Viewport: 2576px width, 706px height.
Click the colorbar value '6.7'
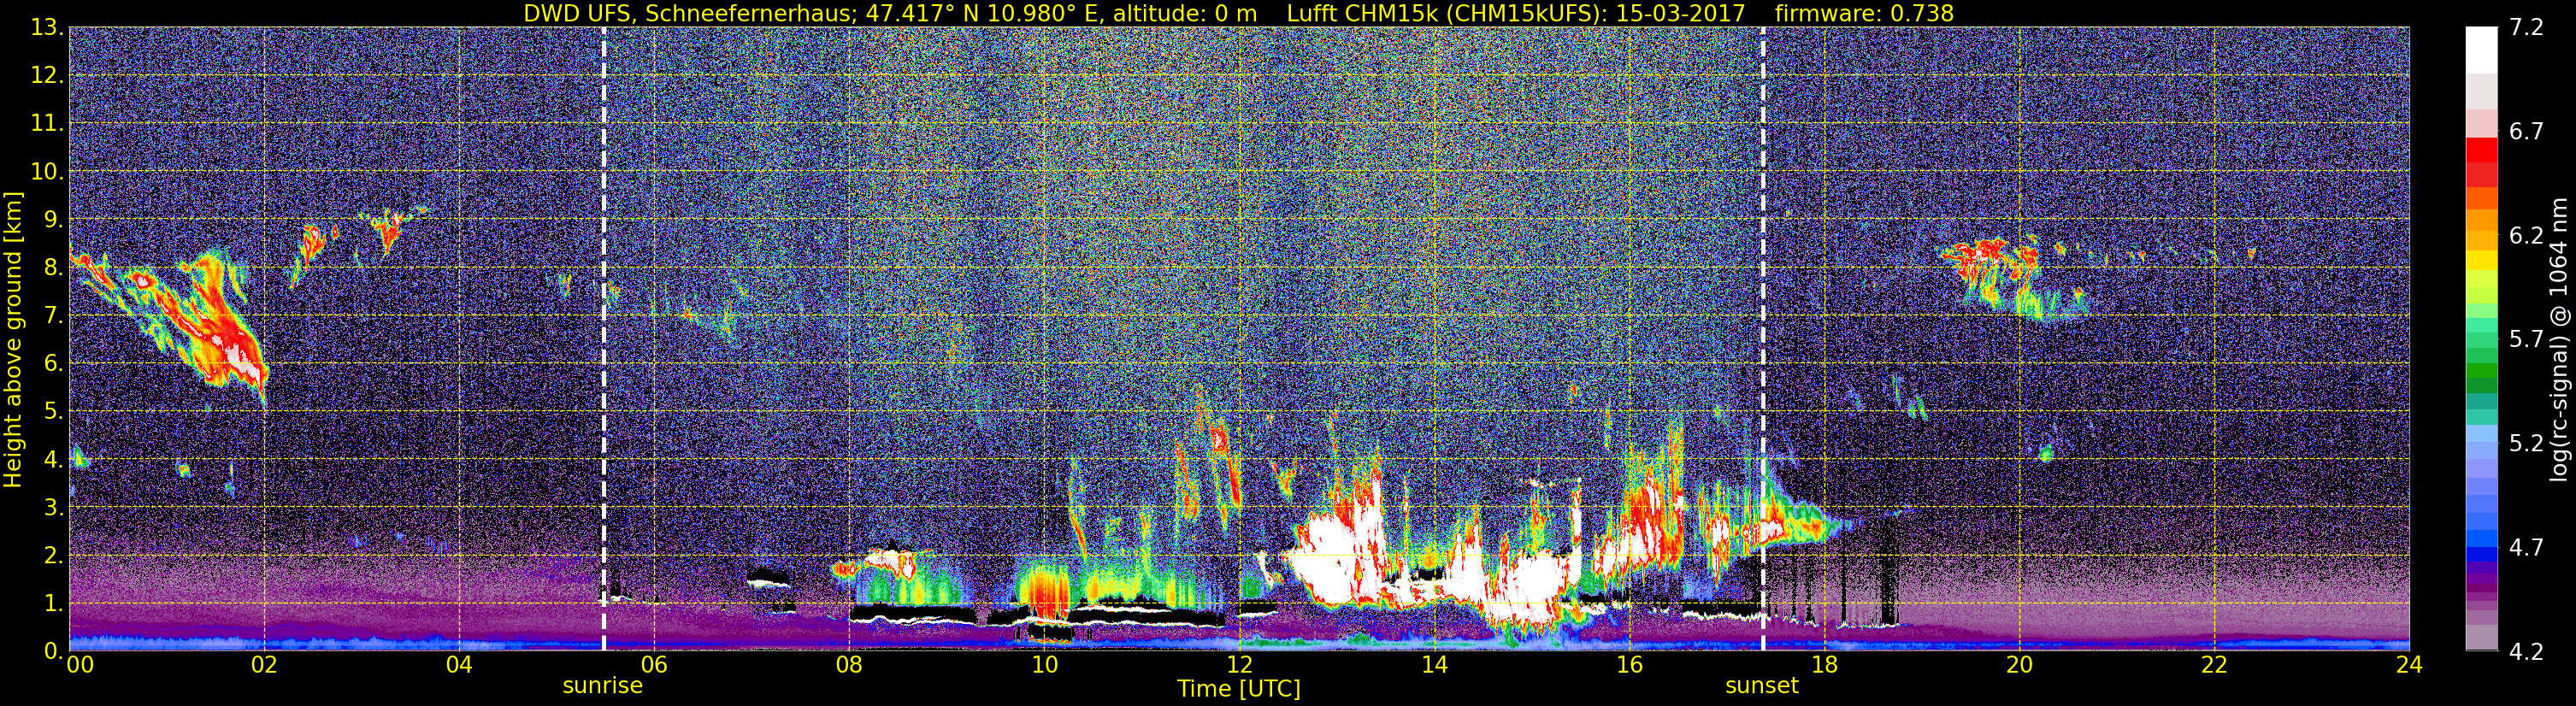[x=2526, y=132]
